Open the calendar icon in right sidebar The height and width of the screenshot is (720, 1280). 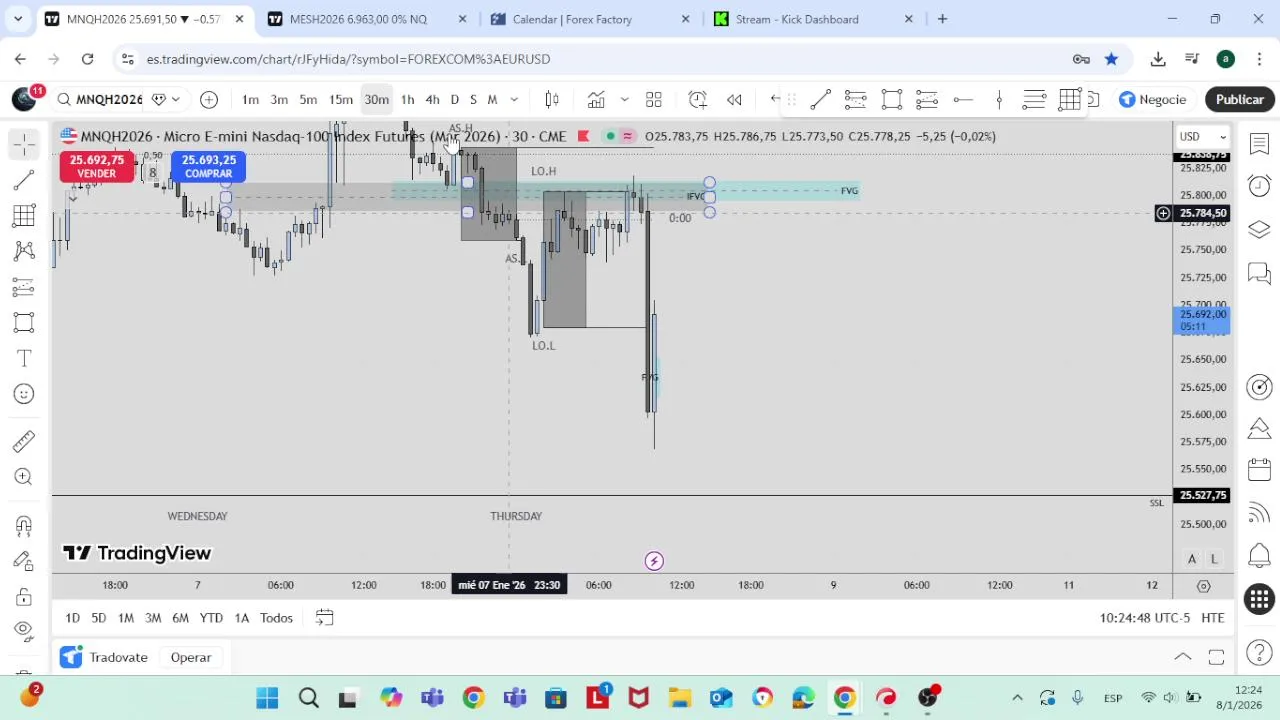click(x=1259, y=470)
